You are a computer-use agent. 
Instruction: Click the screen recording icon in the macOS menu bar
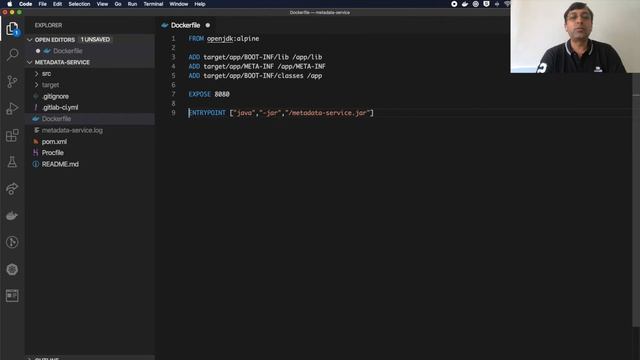[x=454, y=4]
